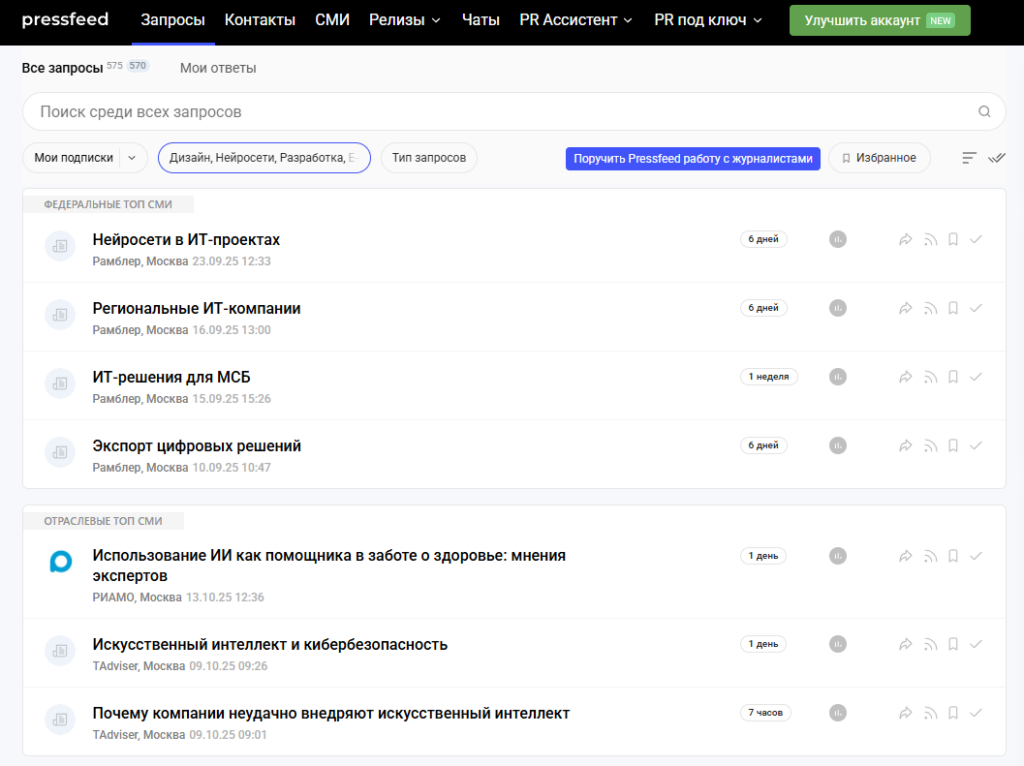Subscribe via RSS icon for "Региональные ИТ-компании"
Screen dimensions: 1024x766
click(930, 308)
